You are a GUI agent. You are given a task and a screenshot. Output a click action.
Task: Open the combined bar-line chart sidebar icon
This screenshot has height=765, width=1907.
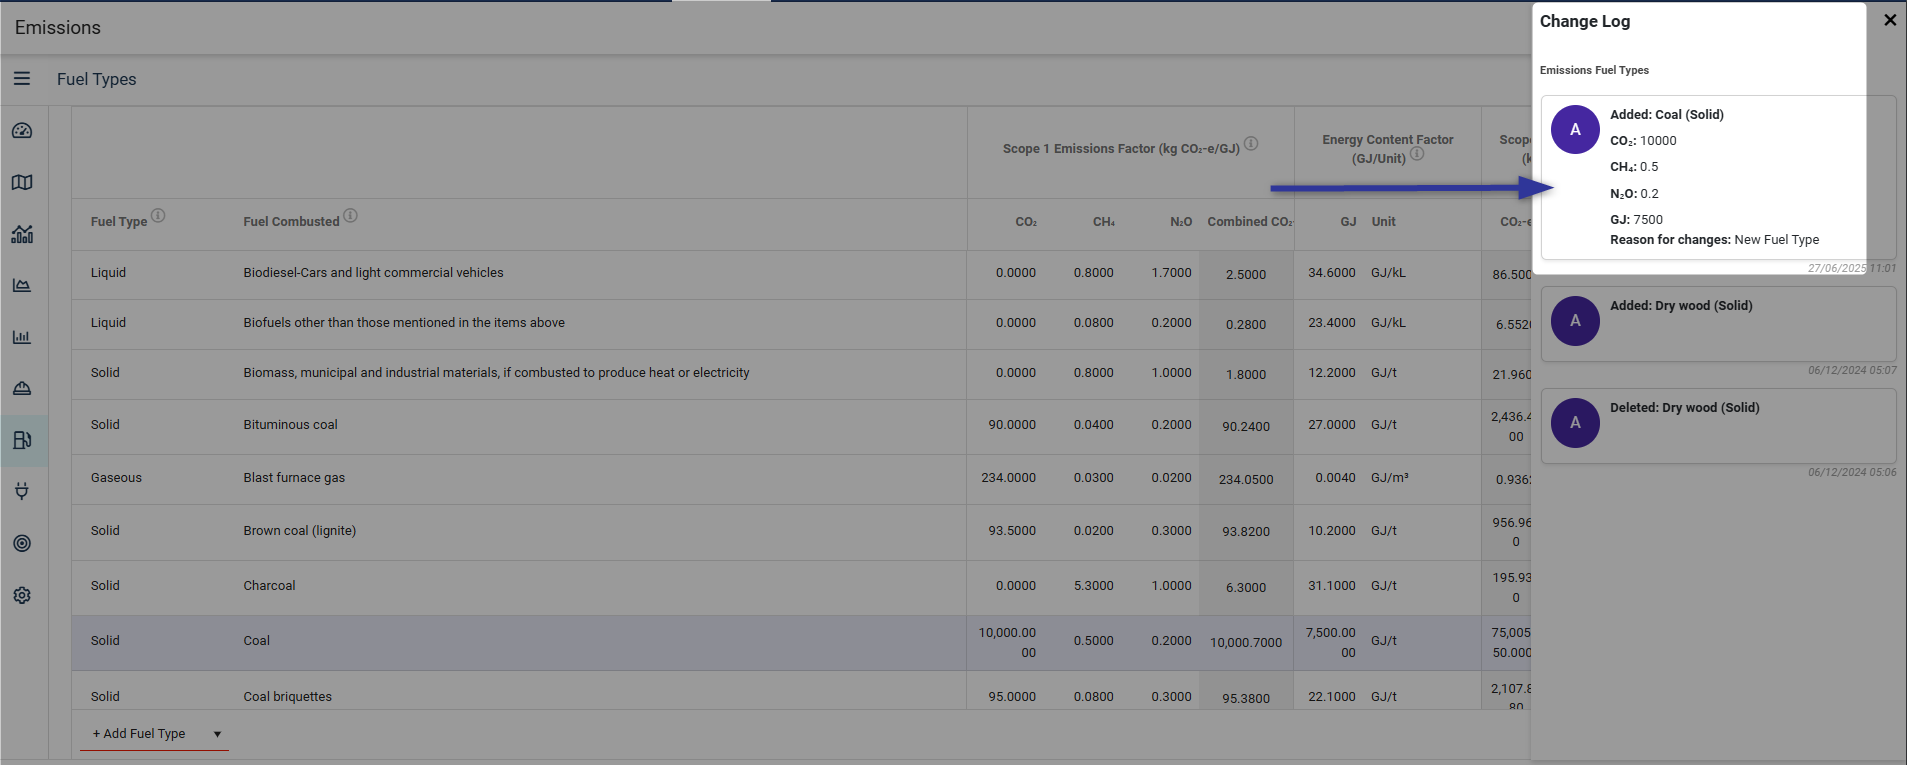coord(22,234)
